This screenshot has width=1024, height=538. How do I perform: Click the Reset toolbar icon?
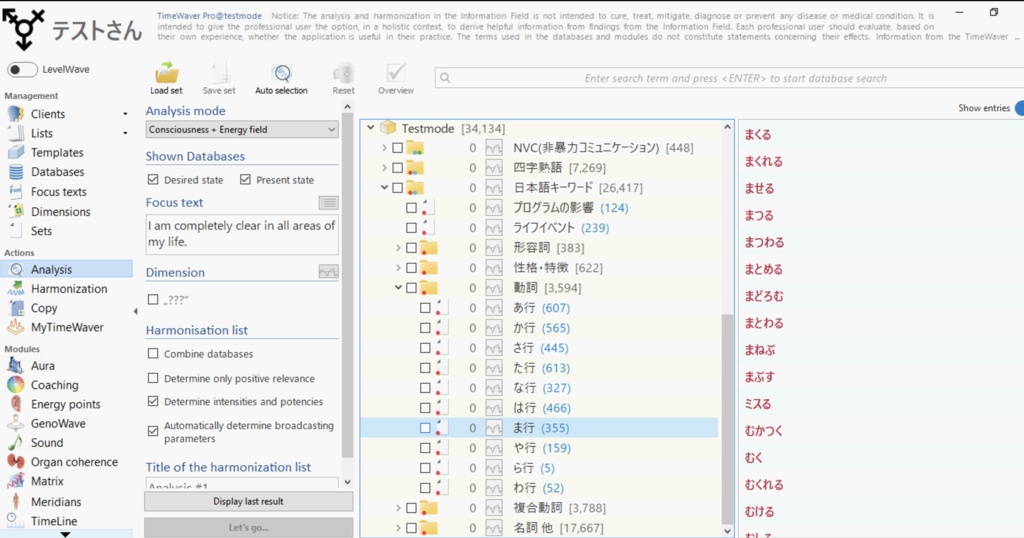(343, 72)
